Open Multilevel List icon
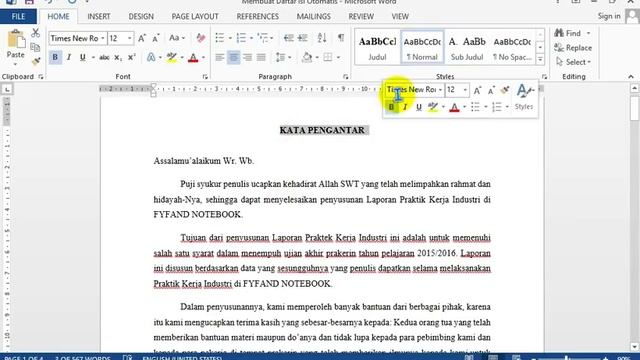Screen dimensions: 640x360 click(x=262, y=38)
